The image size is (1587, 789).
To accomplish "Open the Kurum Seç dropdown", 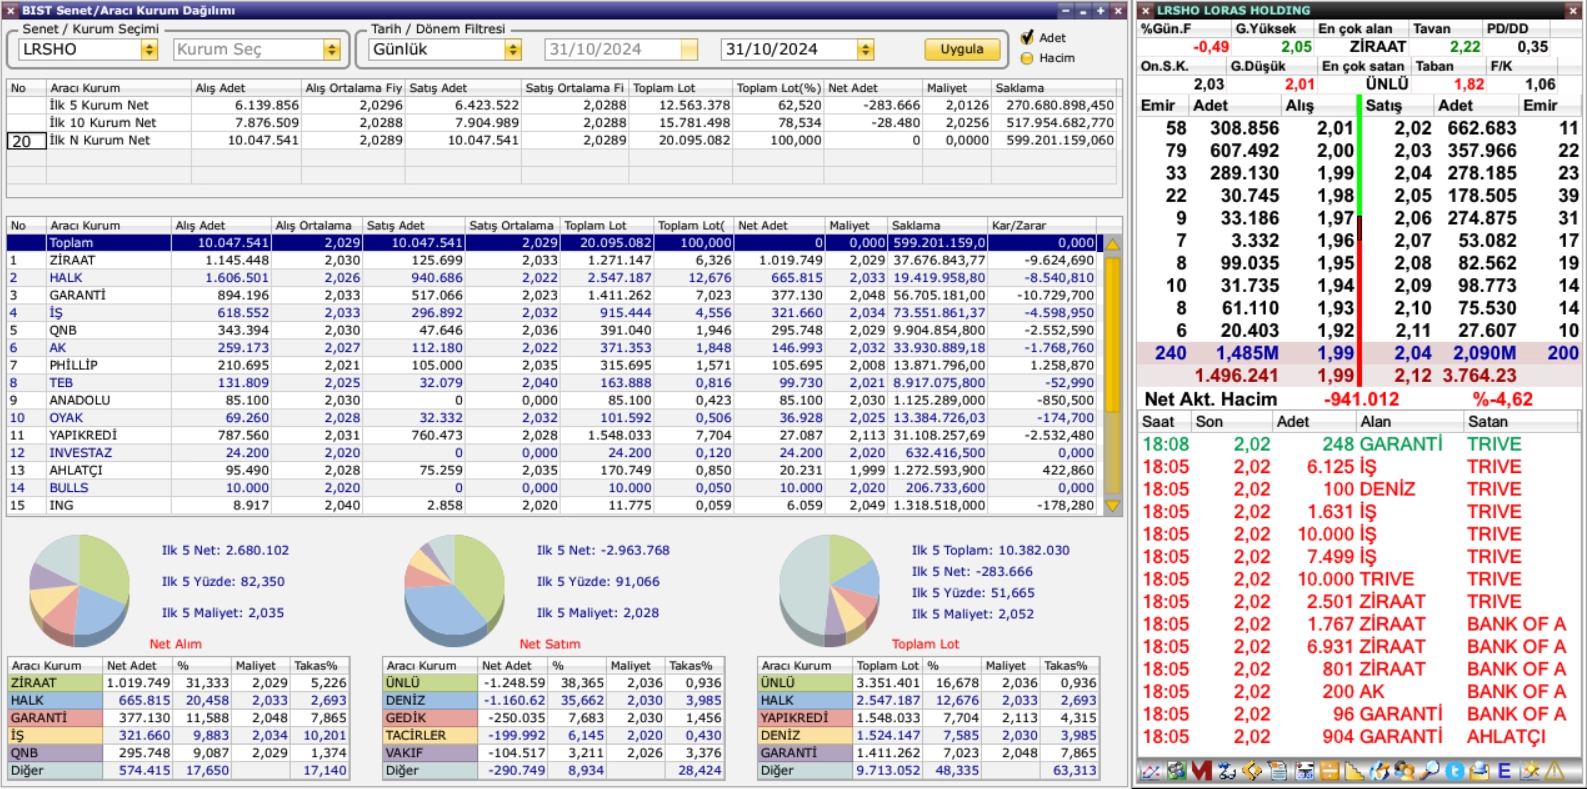I will click(x=331, y=49).
